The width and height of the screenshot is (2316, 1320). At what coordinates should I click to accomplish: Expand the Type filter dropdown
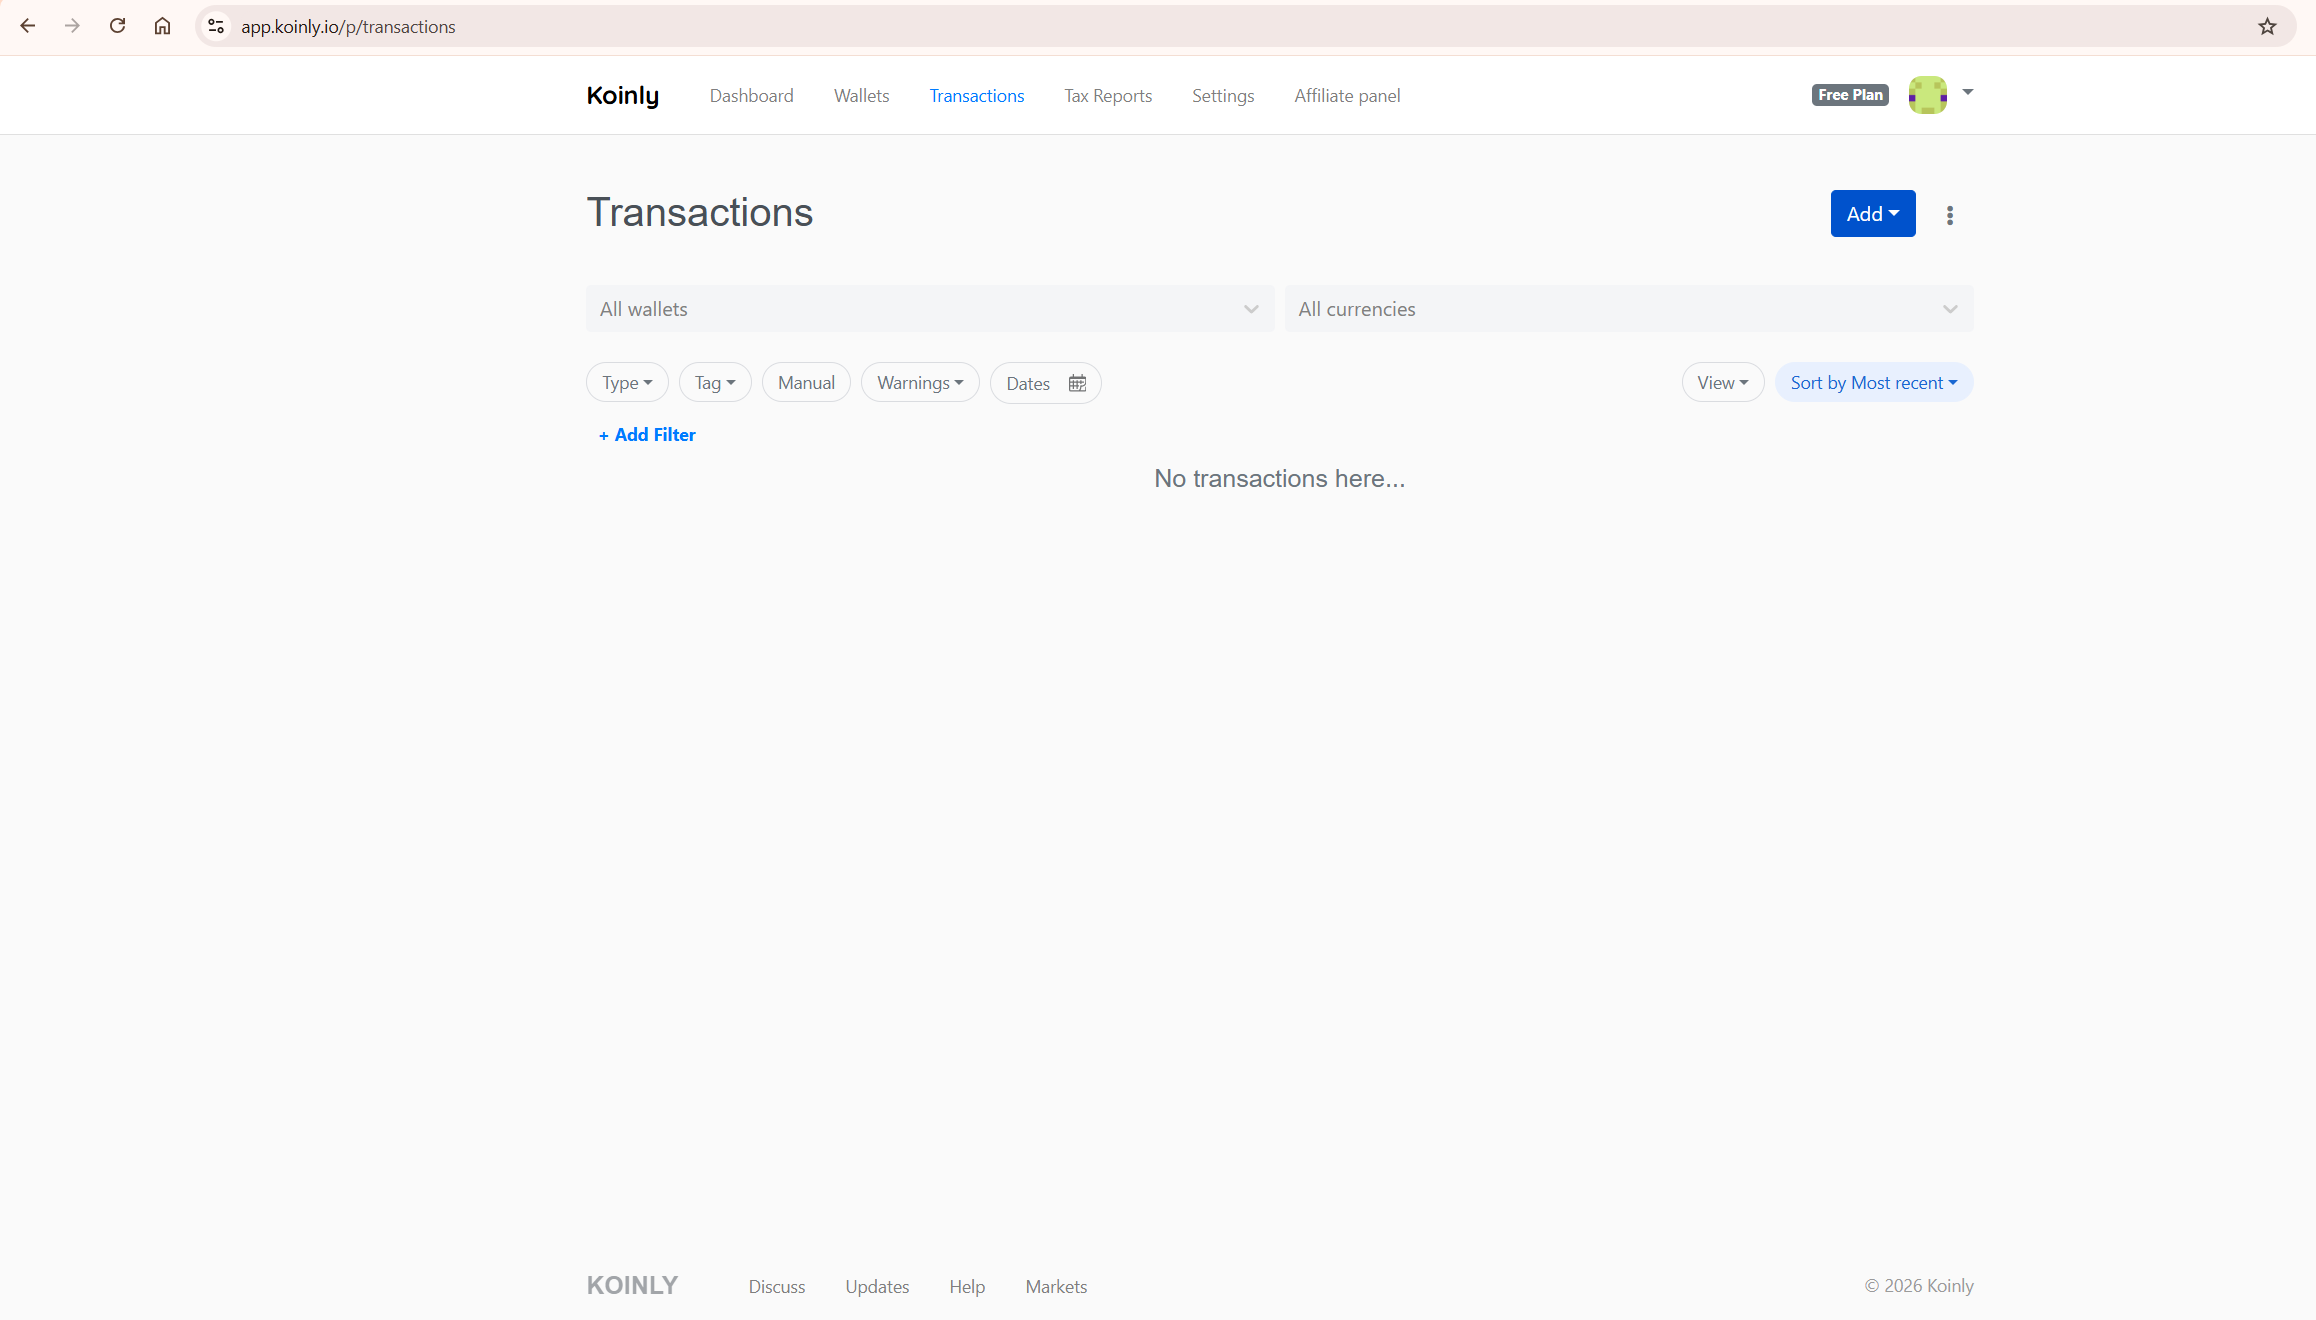[626, 382]
